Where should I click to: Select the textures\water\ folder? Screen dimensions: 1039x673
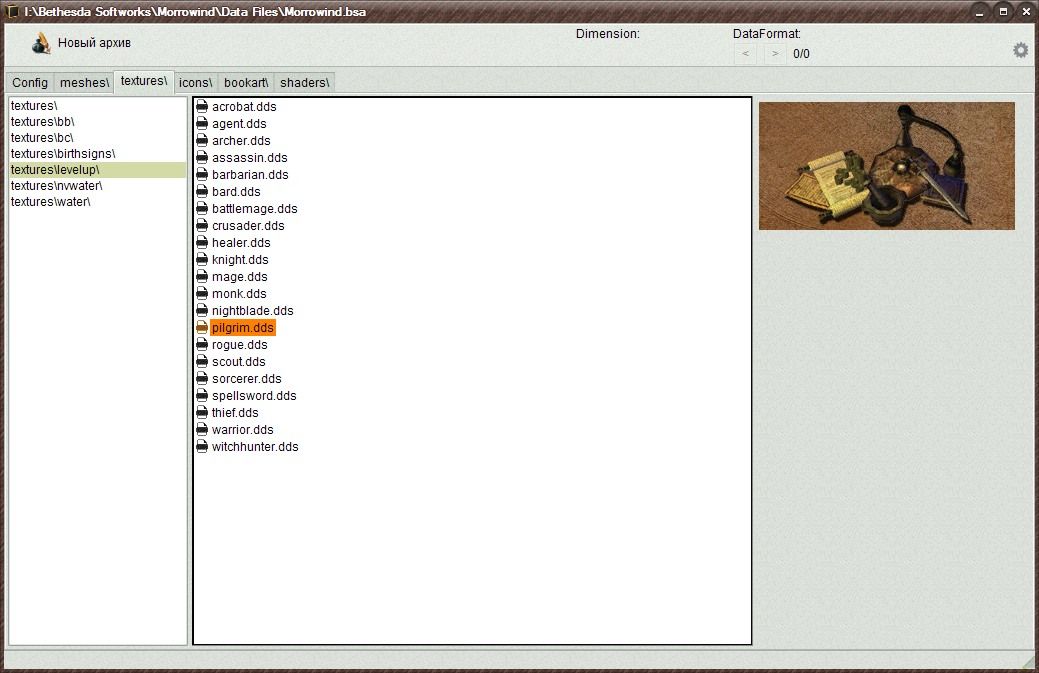tap(97, 201)
